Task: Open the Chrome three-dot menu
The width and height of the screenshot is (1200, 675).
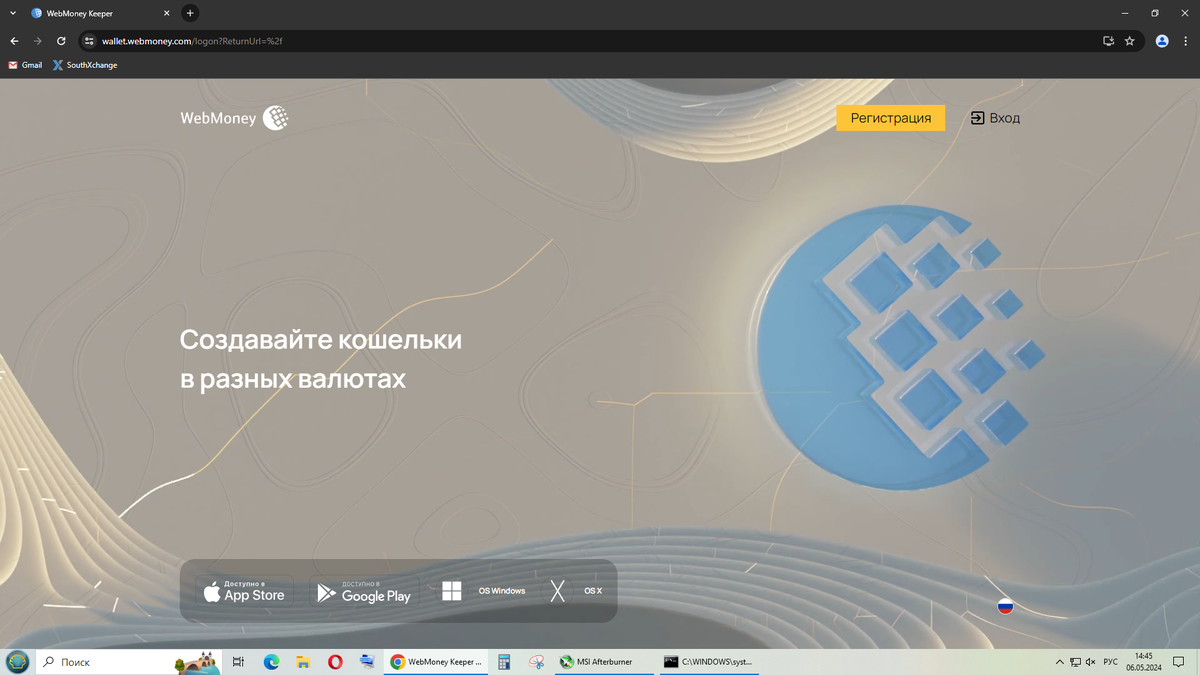Action: [1185, 41]
